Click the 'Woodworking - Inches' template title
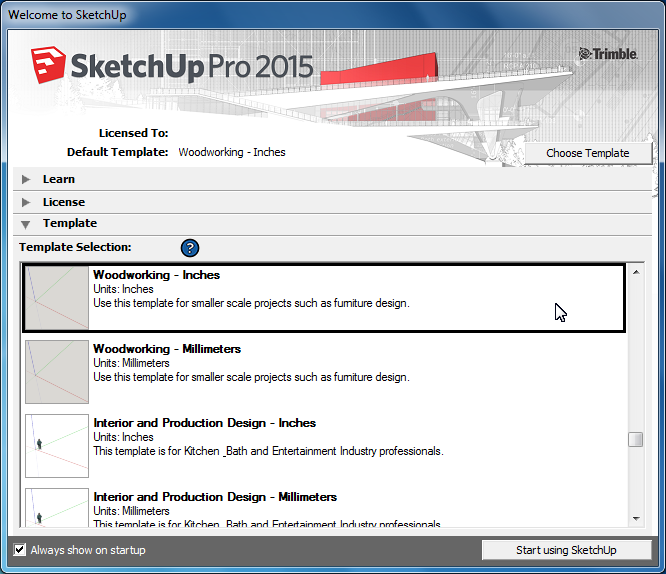The height and width of the screenshot is (574, 666). [156, 275]
